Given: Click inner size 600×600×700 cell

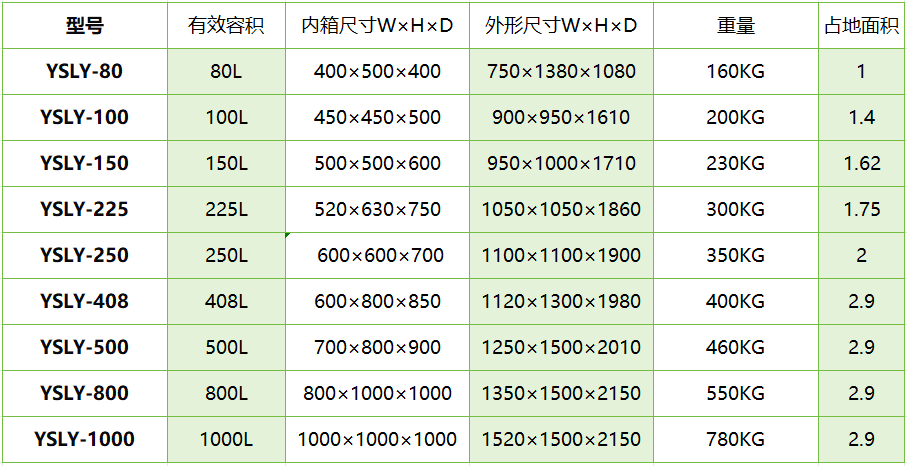Looking at the screenshot, I should pyautogui.click(x=377, y=256).
